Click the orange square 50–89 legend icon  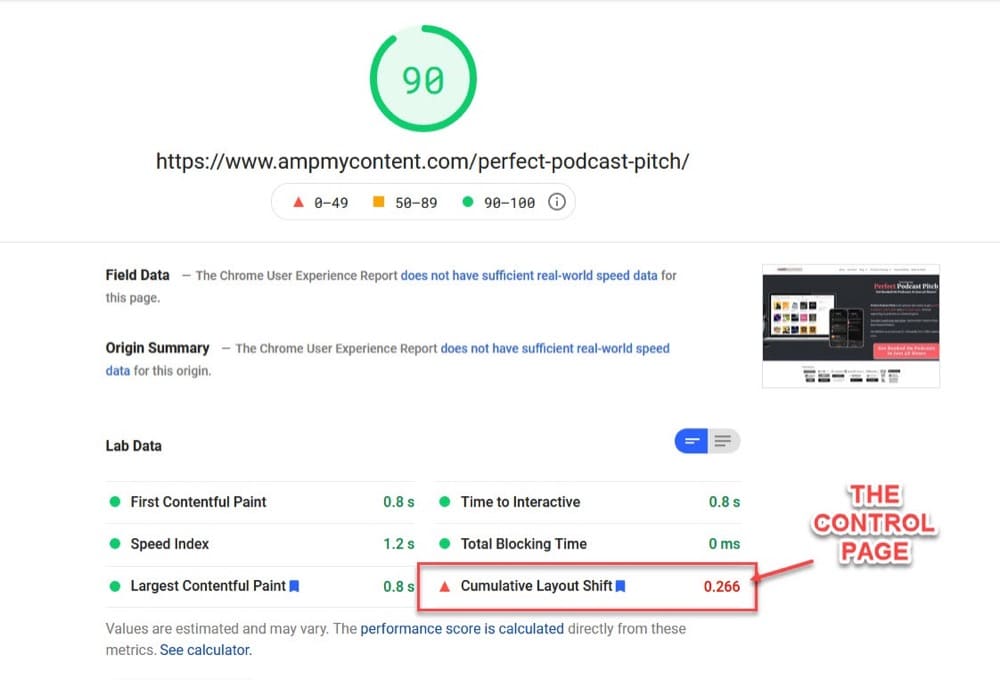click(378, 202)
